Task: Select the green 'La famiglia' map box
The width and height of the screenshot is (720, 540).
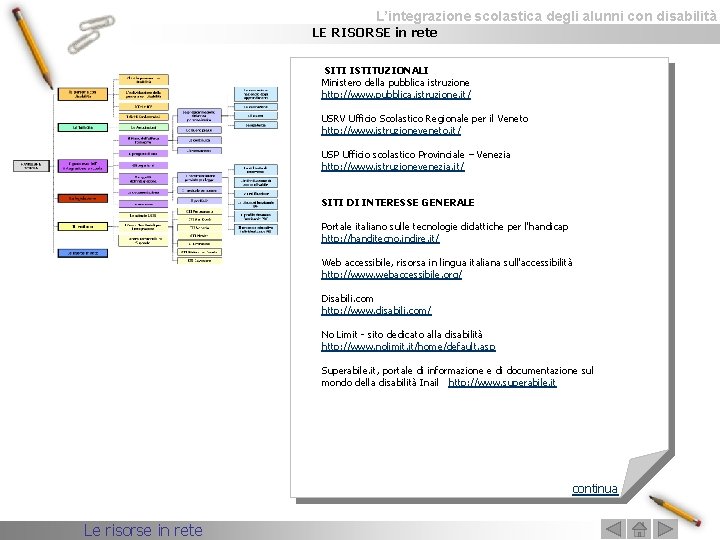Action: click(83, 127)
